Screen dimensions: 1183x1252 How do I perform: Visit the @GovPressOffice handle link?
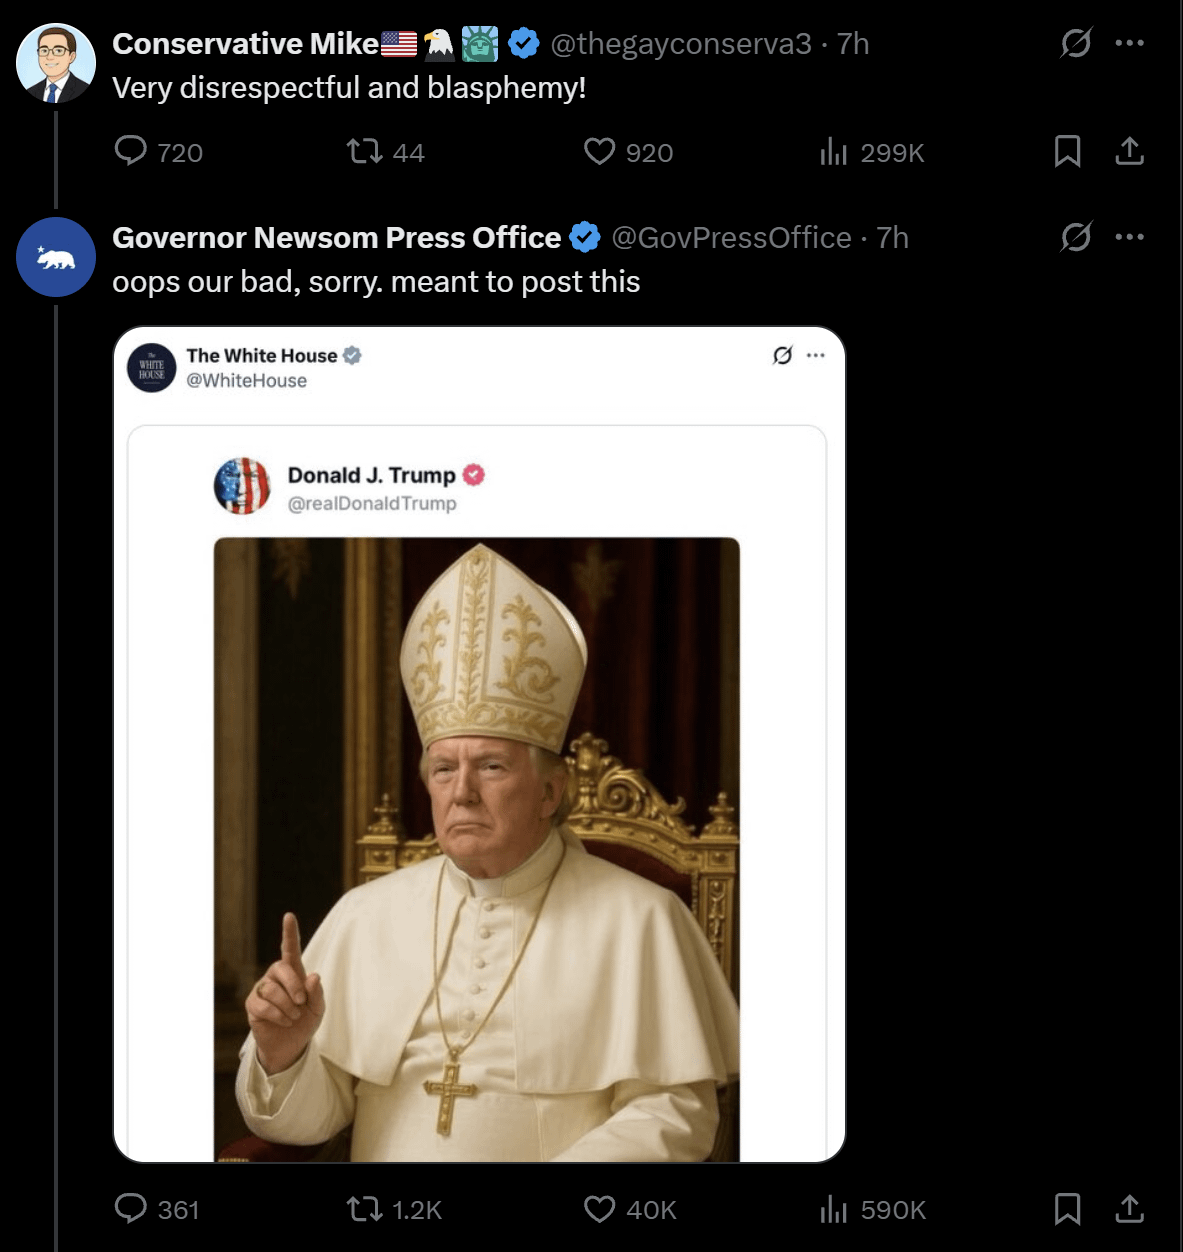(x=731, y=238)
